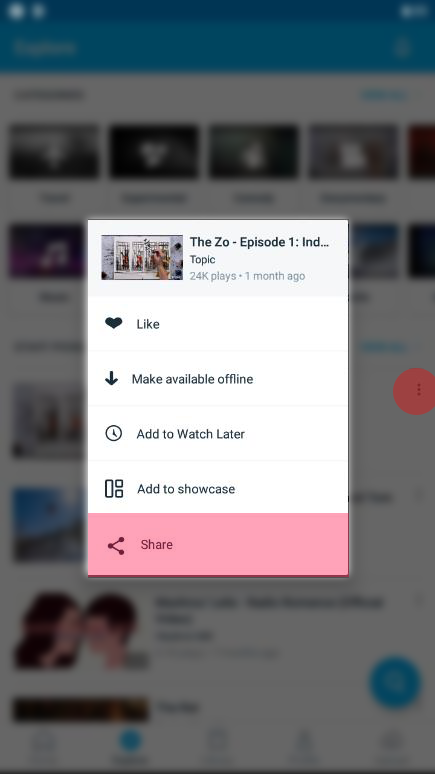435x774 pixels.
Task: Select the Share menu entry
Action: pyautogui.click(x=218, y=544)
